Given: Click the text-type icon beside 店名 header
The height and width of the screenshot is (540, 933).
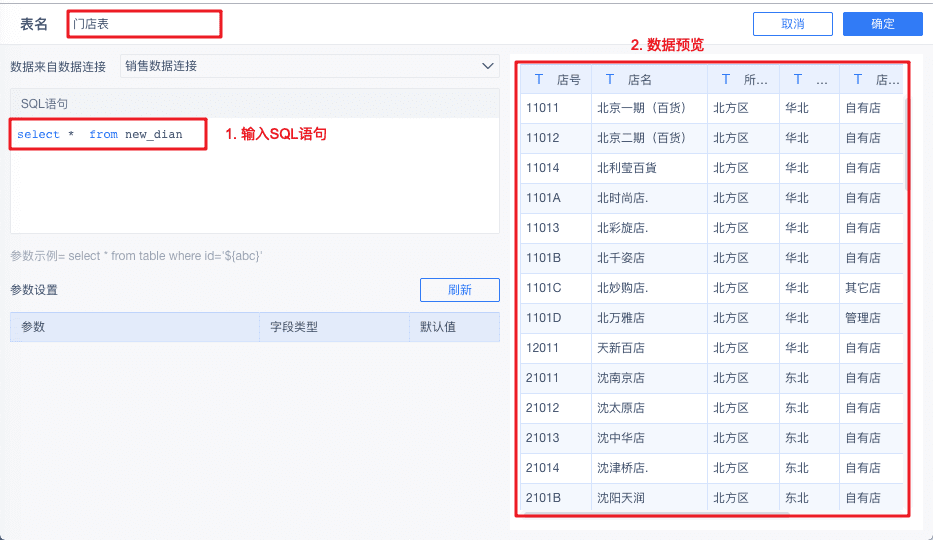Looking at the screenshot, I should (610, 79).
